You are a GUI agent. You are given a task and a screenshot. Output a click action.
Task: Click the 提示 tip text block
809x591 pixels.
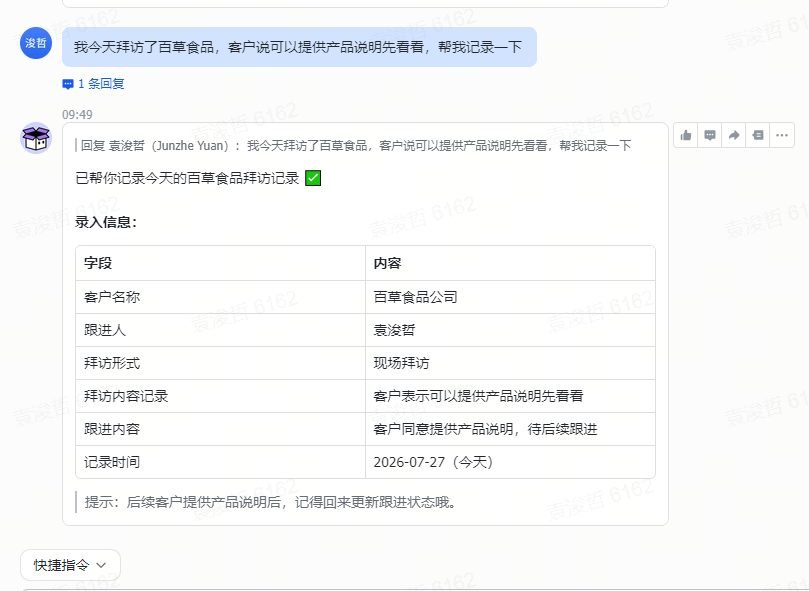click(270, 502)
